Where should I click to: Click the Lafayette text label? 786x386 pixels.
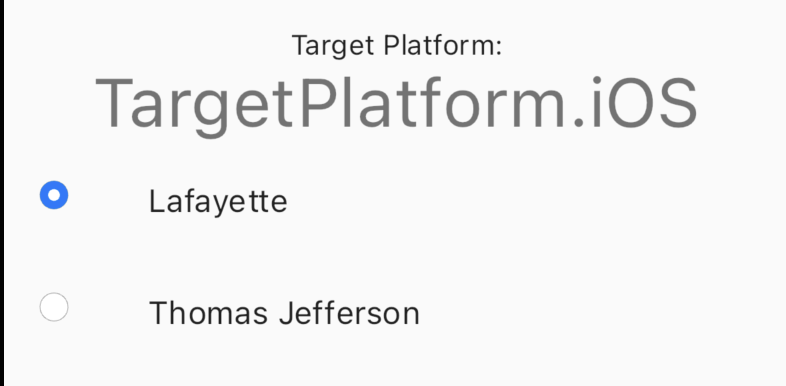(x=218, y=202)
